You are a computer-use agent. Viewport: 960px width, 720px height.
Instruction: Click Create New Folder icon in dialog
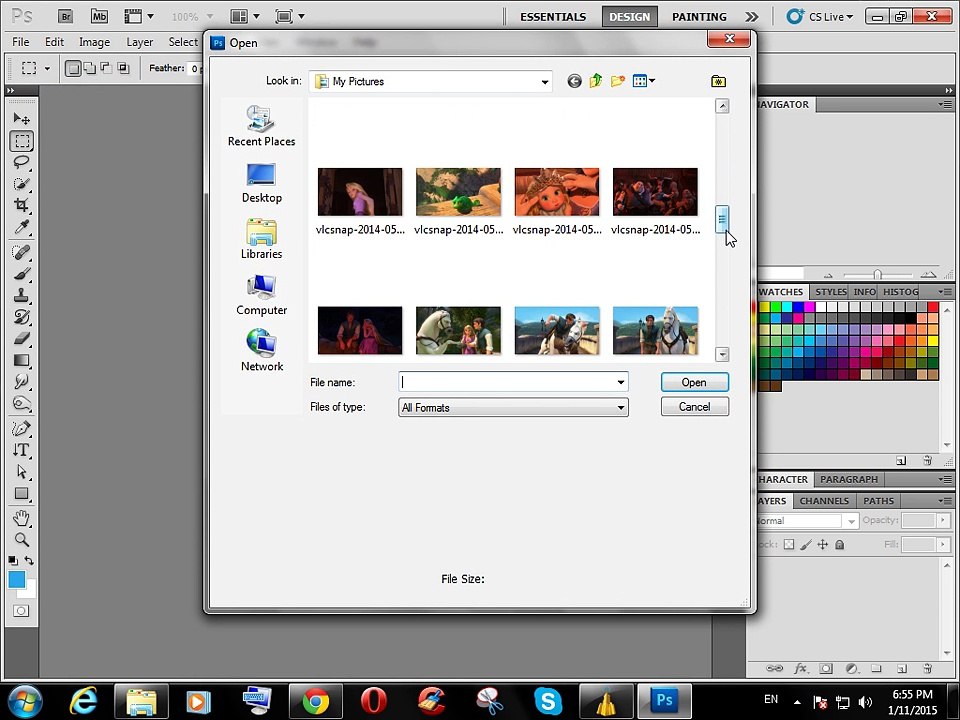618,81
